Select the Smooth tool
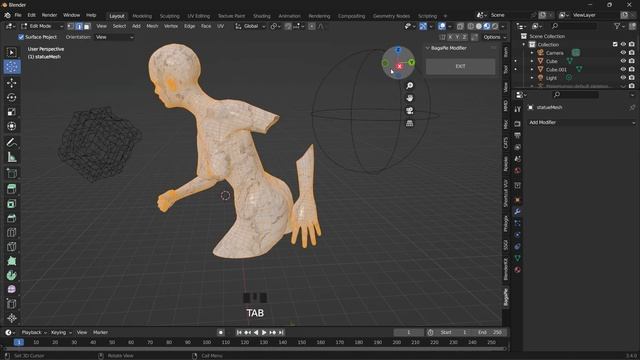Image resolution: width=640 pixels, height=360 pixels. click(11, 289)
